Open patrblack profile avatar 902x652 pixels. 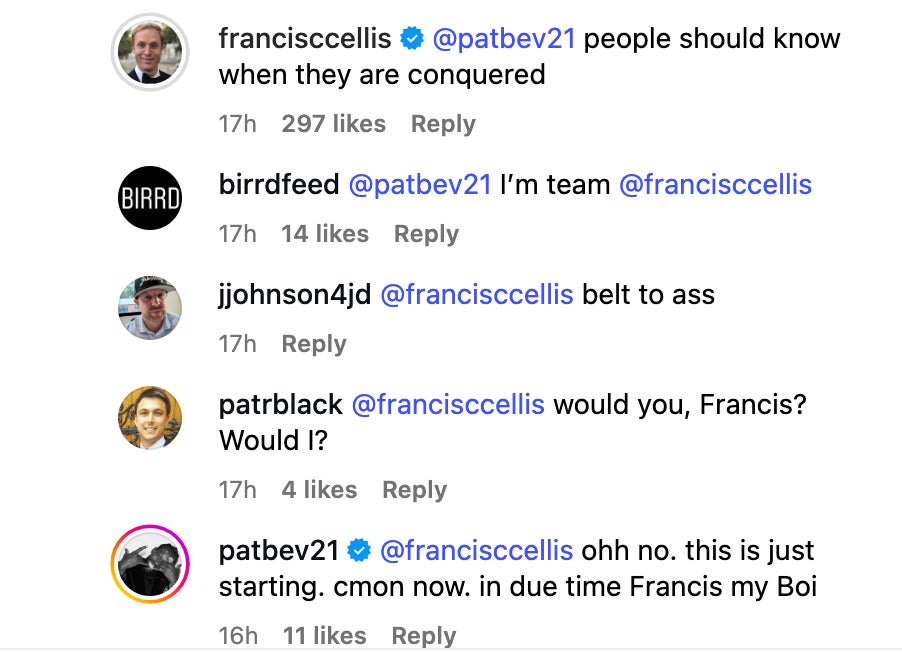coord(150,417)
